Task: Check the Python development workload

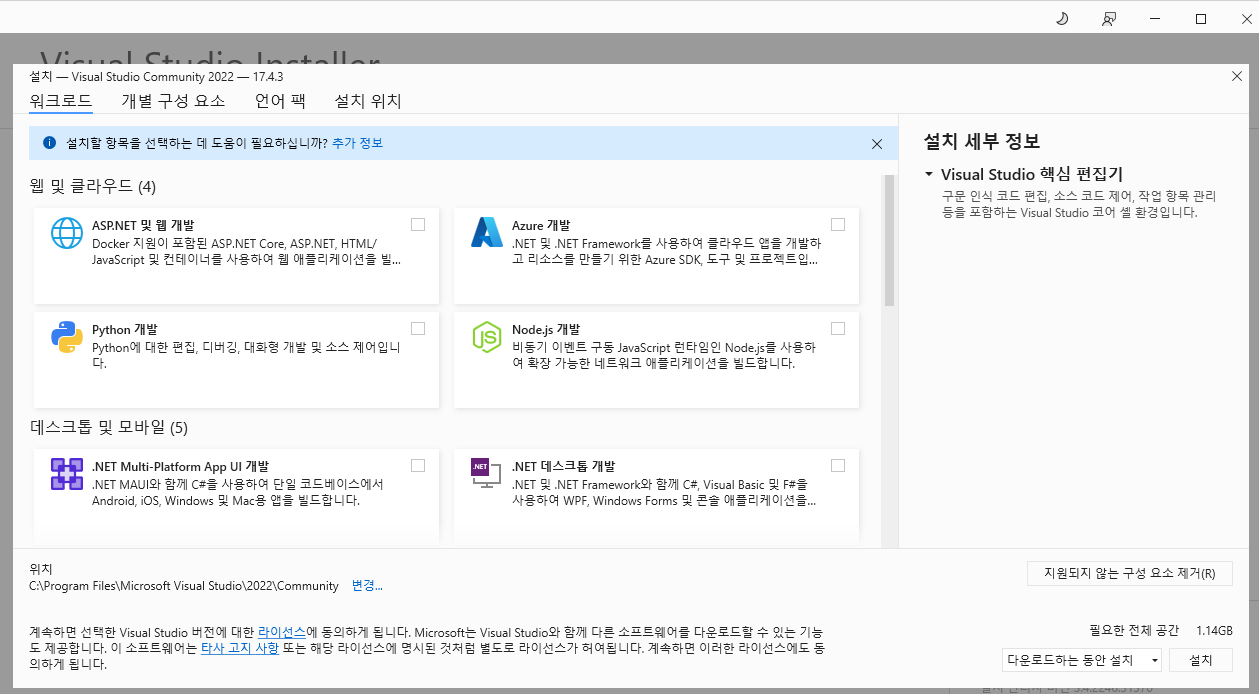Action: (418, 328)
